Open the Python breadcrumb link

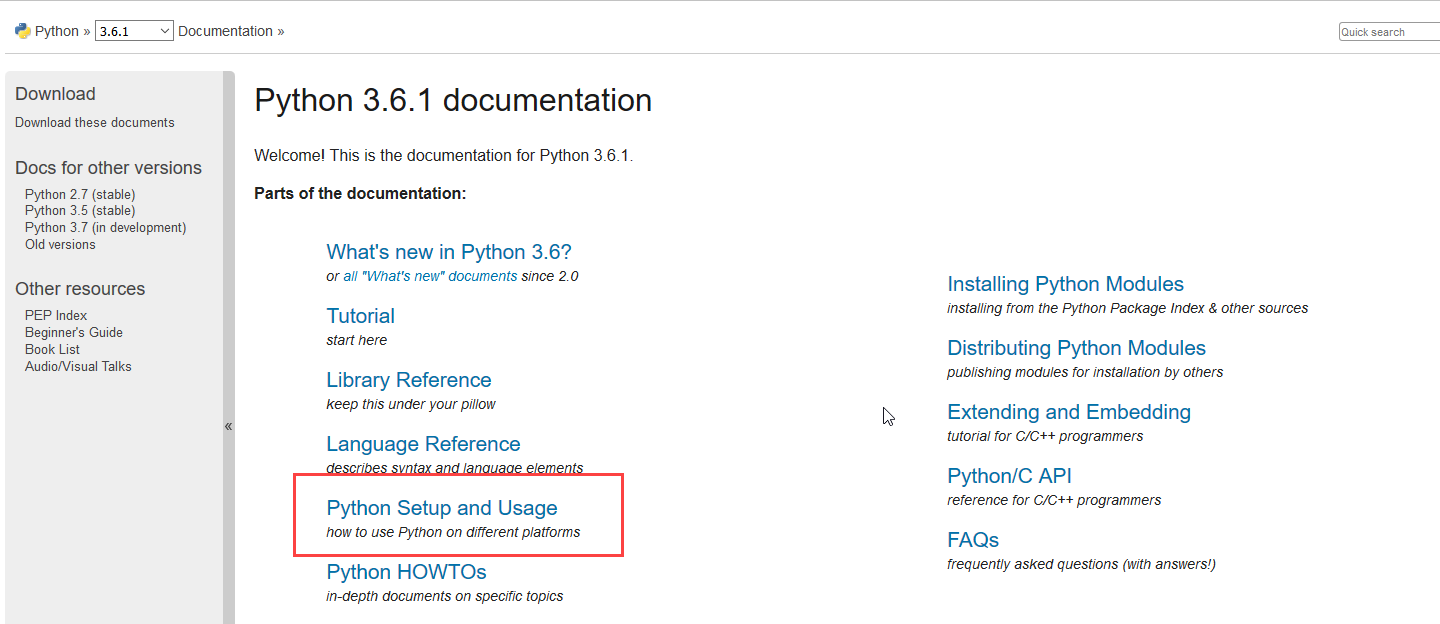coord(56,31)
